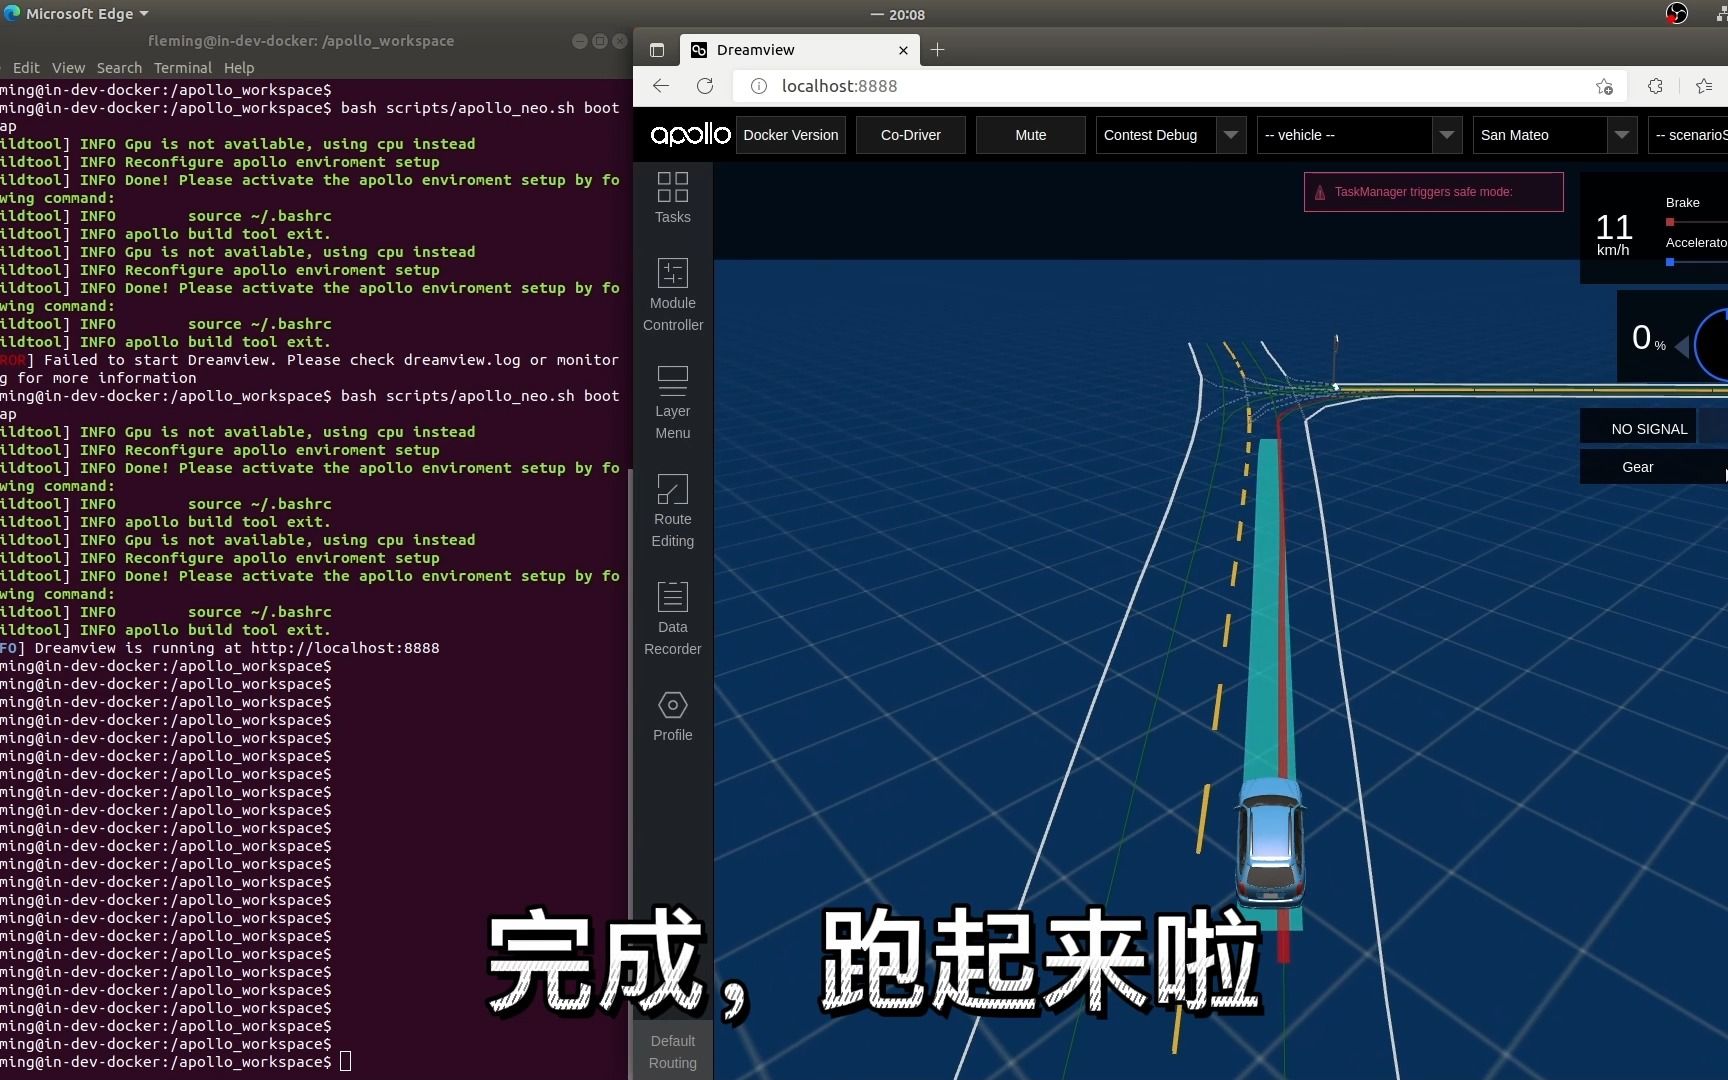Click the Default Routing sidebar item
The image size is (1728, 1080).
click(672, 1051)
